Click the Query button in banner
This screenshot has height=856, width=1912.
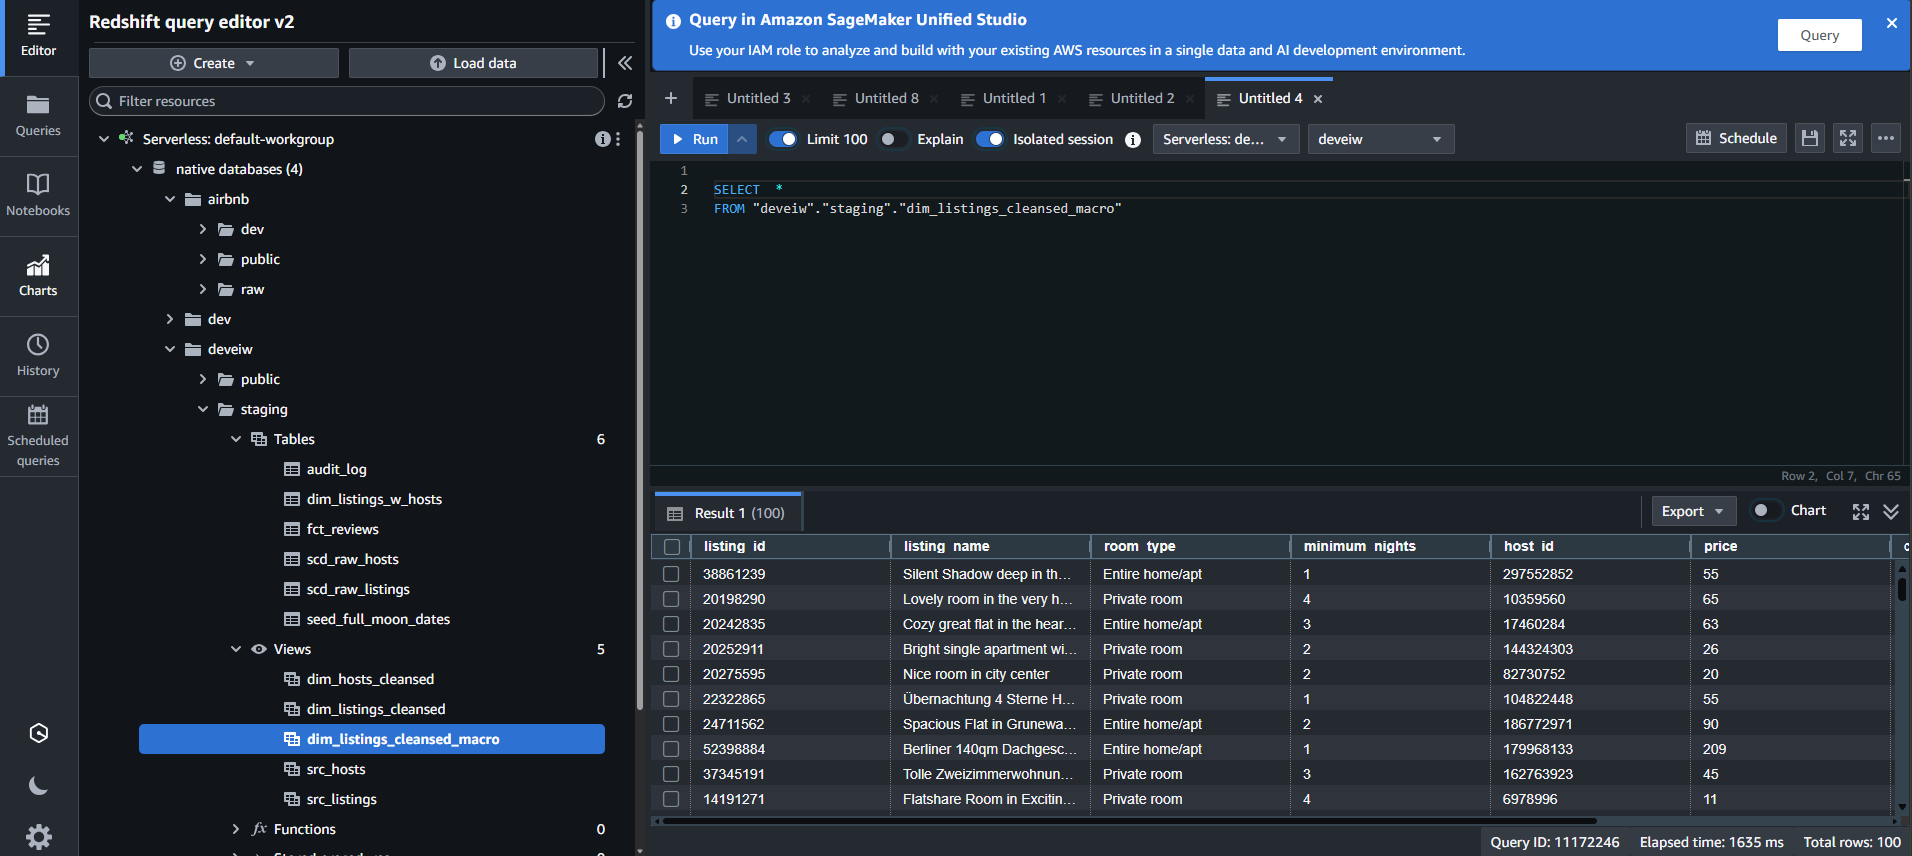tap(1819, 35)
